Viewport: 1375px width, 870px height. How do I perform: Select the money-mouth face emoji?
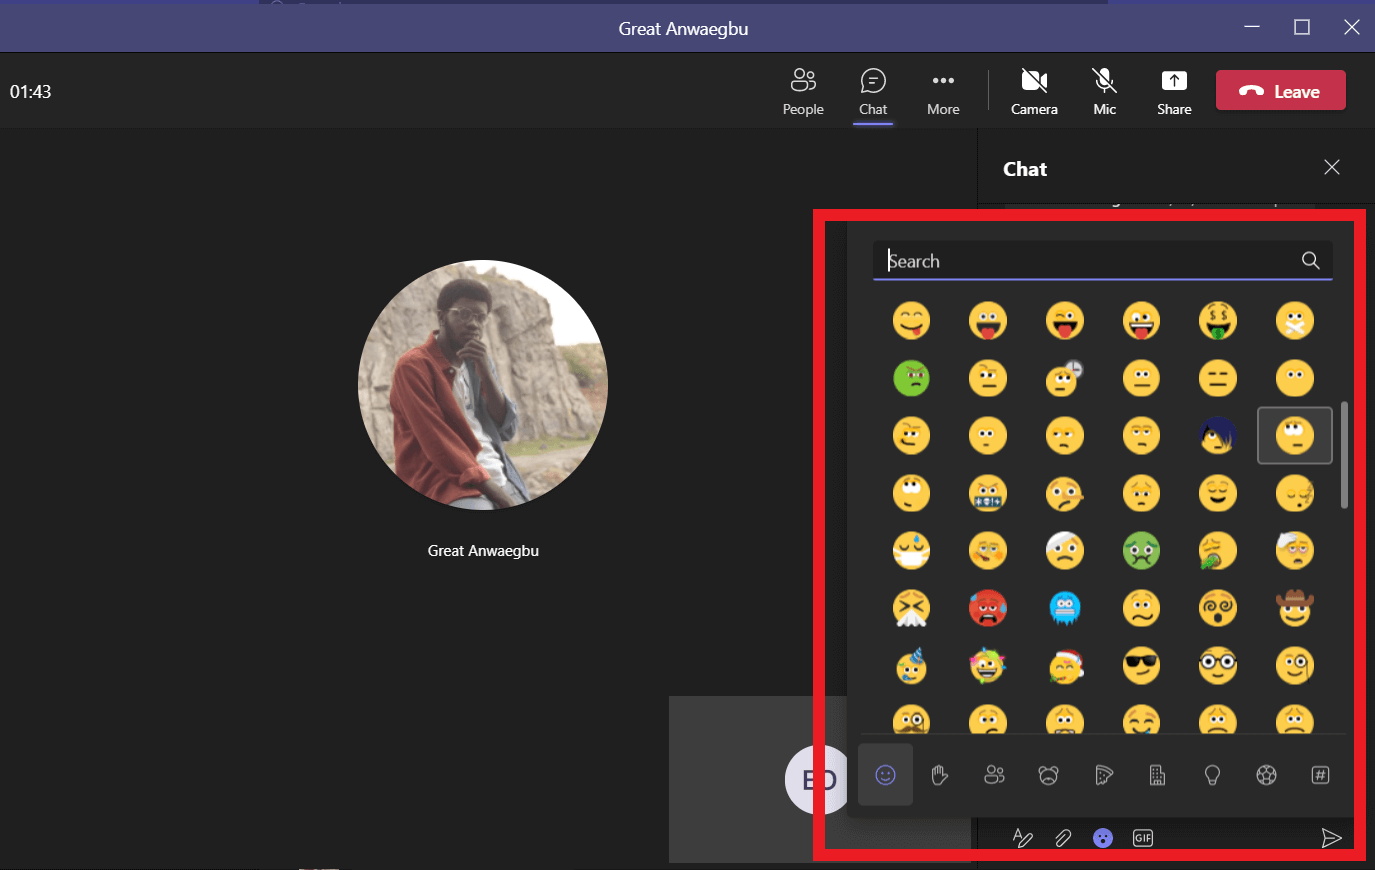pyautogui.click(x=1218, y=320)
